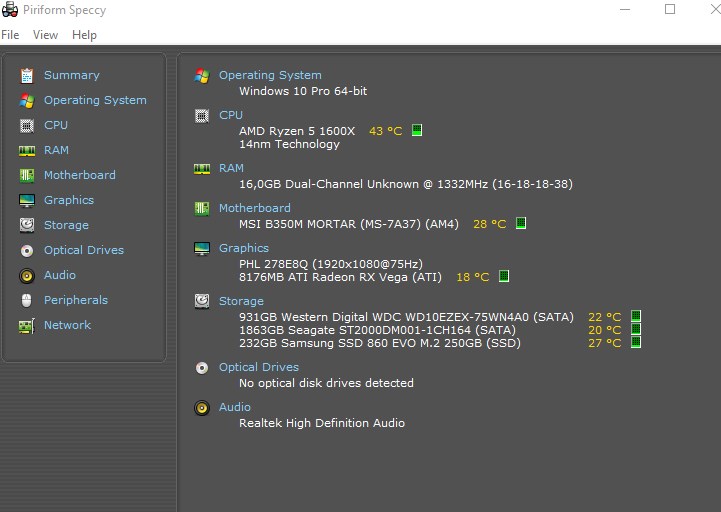Viewport: 721px width, 512px height.
Task: Click the Seagate temperature indicator beside 20 °C
Action: 636,329
